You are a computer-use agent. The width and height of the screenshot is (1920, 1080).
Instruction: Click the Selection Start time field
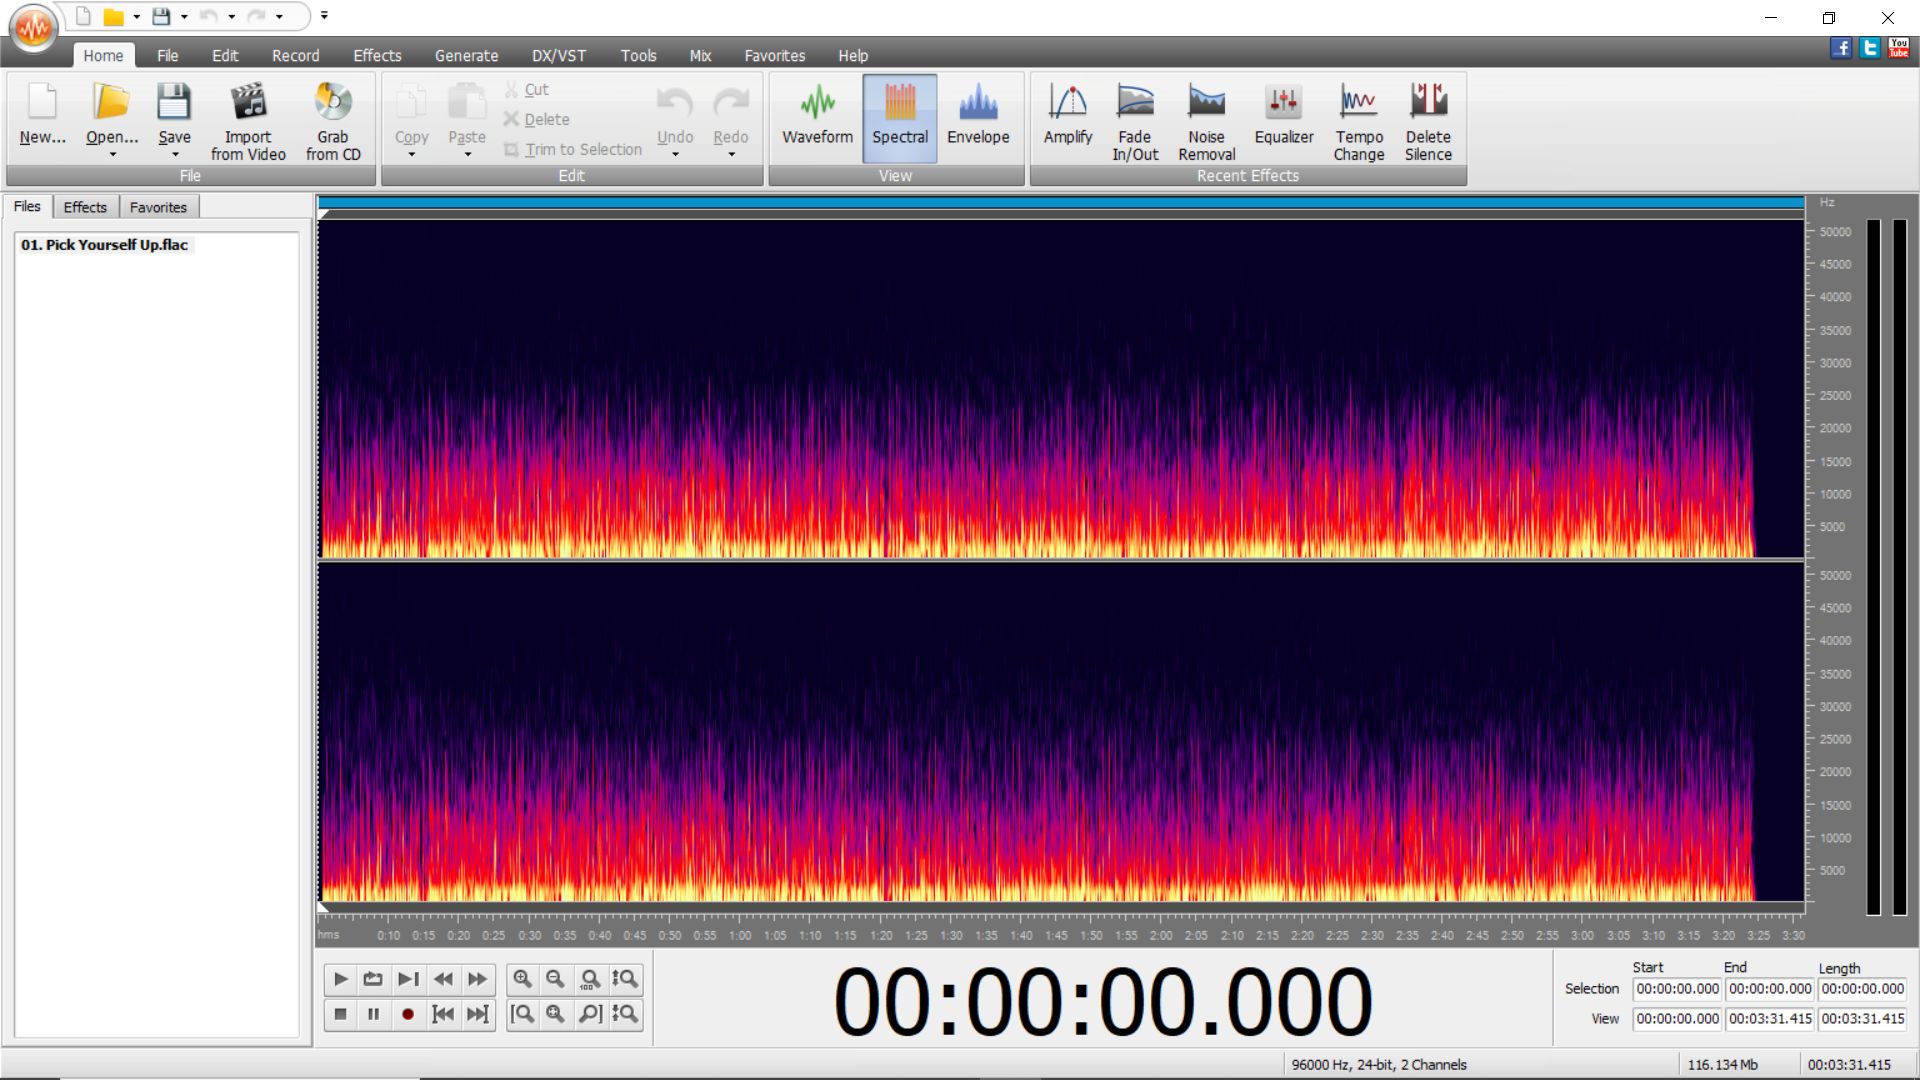[1677, 989]
